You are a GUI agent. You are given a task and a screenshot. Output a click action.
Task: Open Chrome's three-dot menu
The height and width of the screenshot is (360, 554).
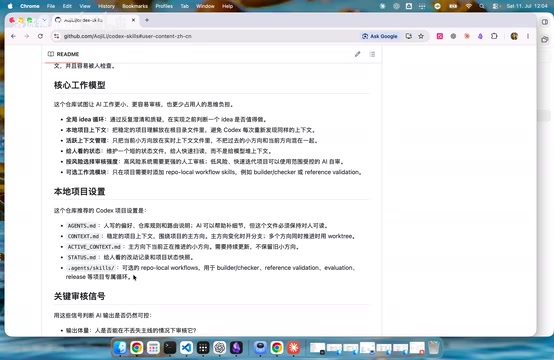click(x=528, y=36)
